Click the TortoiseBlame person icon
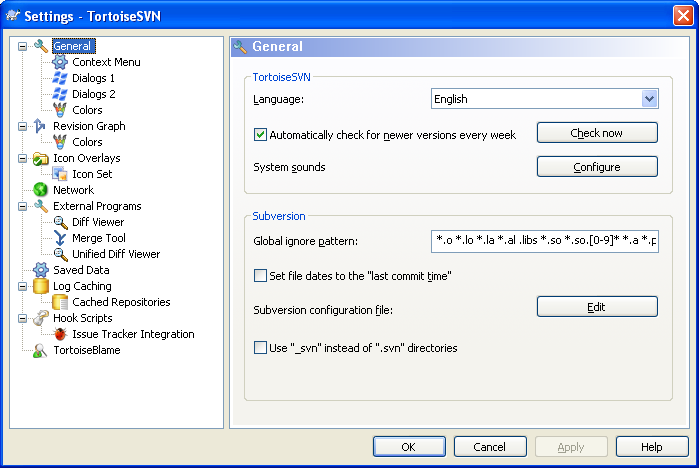This screenshot has width=699, height=468. (40, 350)
